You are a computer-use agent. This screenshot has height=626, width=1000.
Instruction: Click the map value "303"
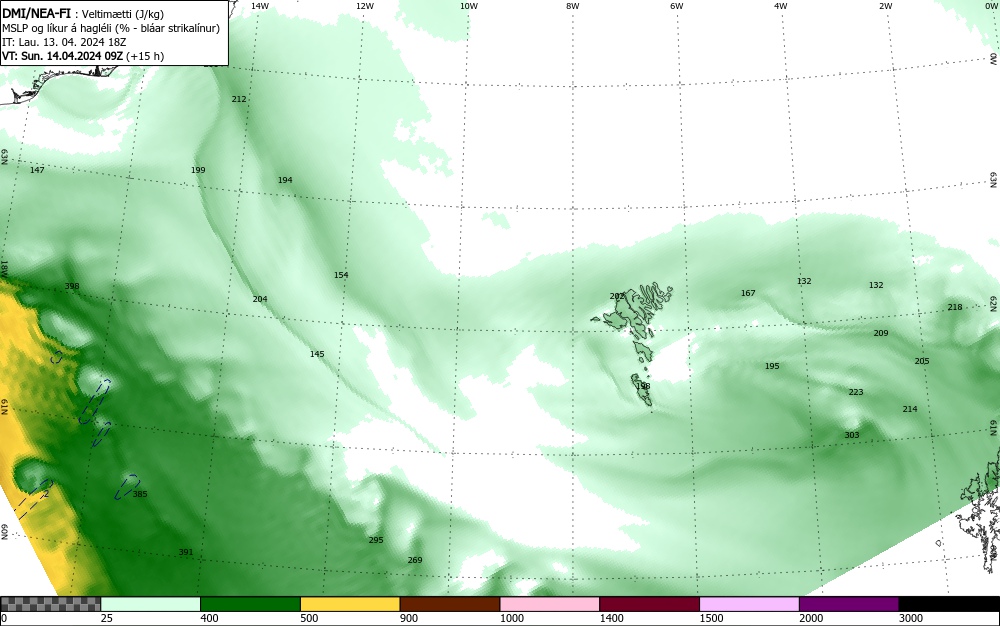(x=852, y=435)
